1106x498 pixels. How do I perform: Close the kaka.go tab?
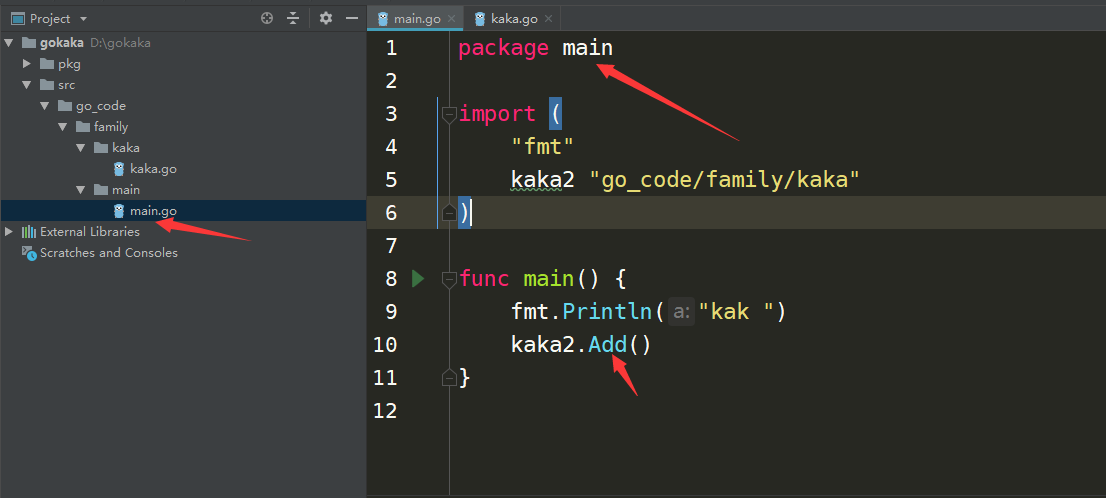(549, 19)
